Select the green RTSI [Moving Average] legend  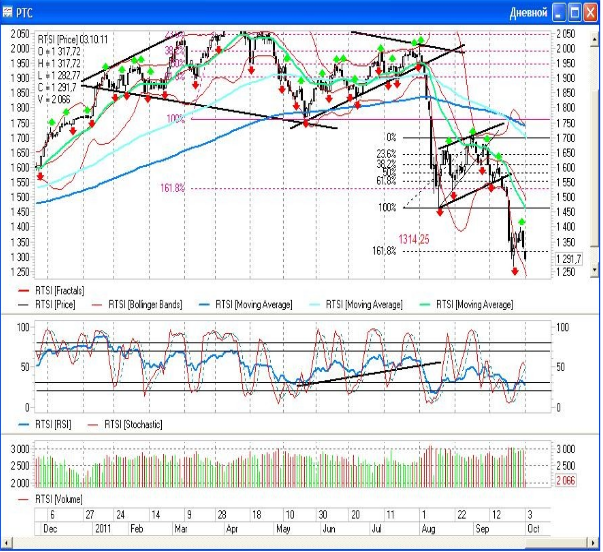(x=466, y=305)
